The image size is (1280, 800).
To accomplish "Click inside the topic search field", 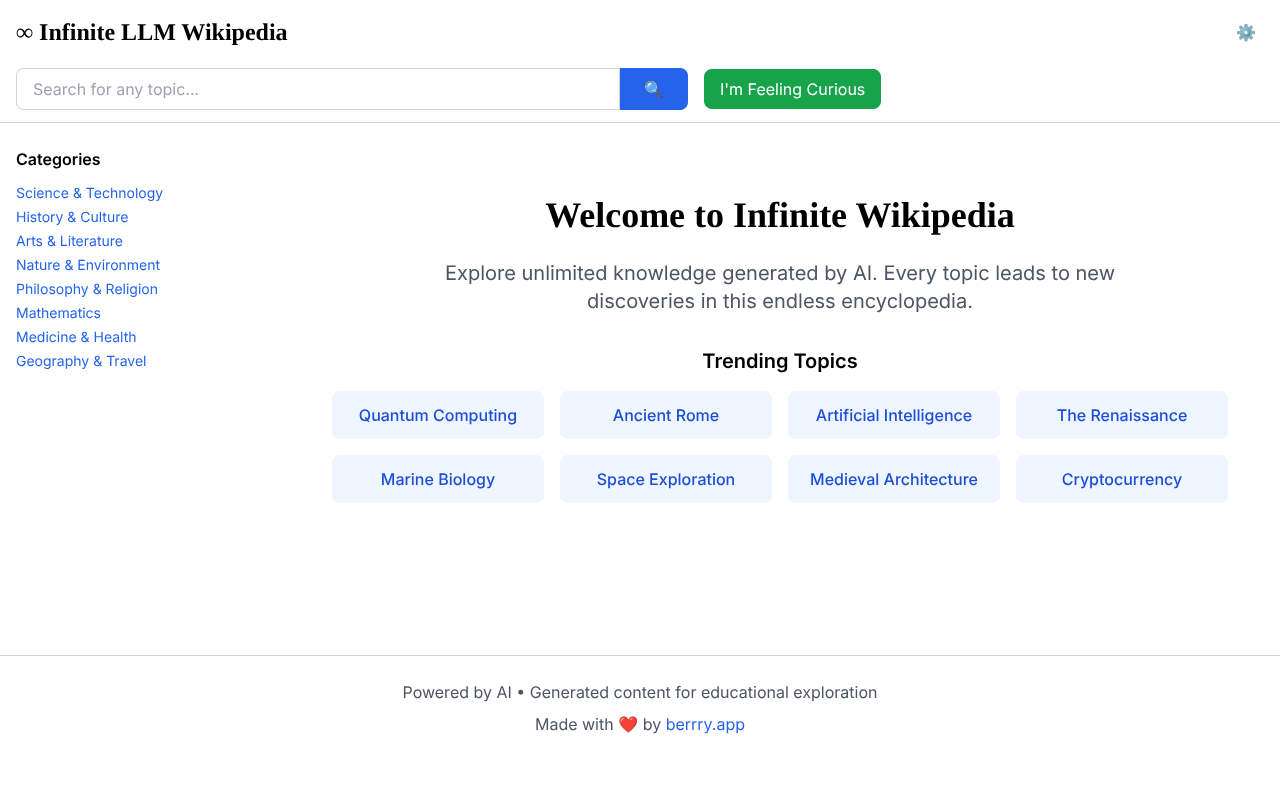I will coord(318,89).
